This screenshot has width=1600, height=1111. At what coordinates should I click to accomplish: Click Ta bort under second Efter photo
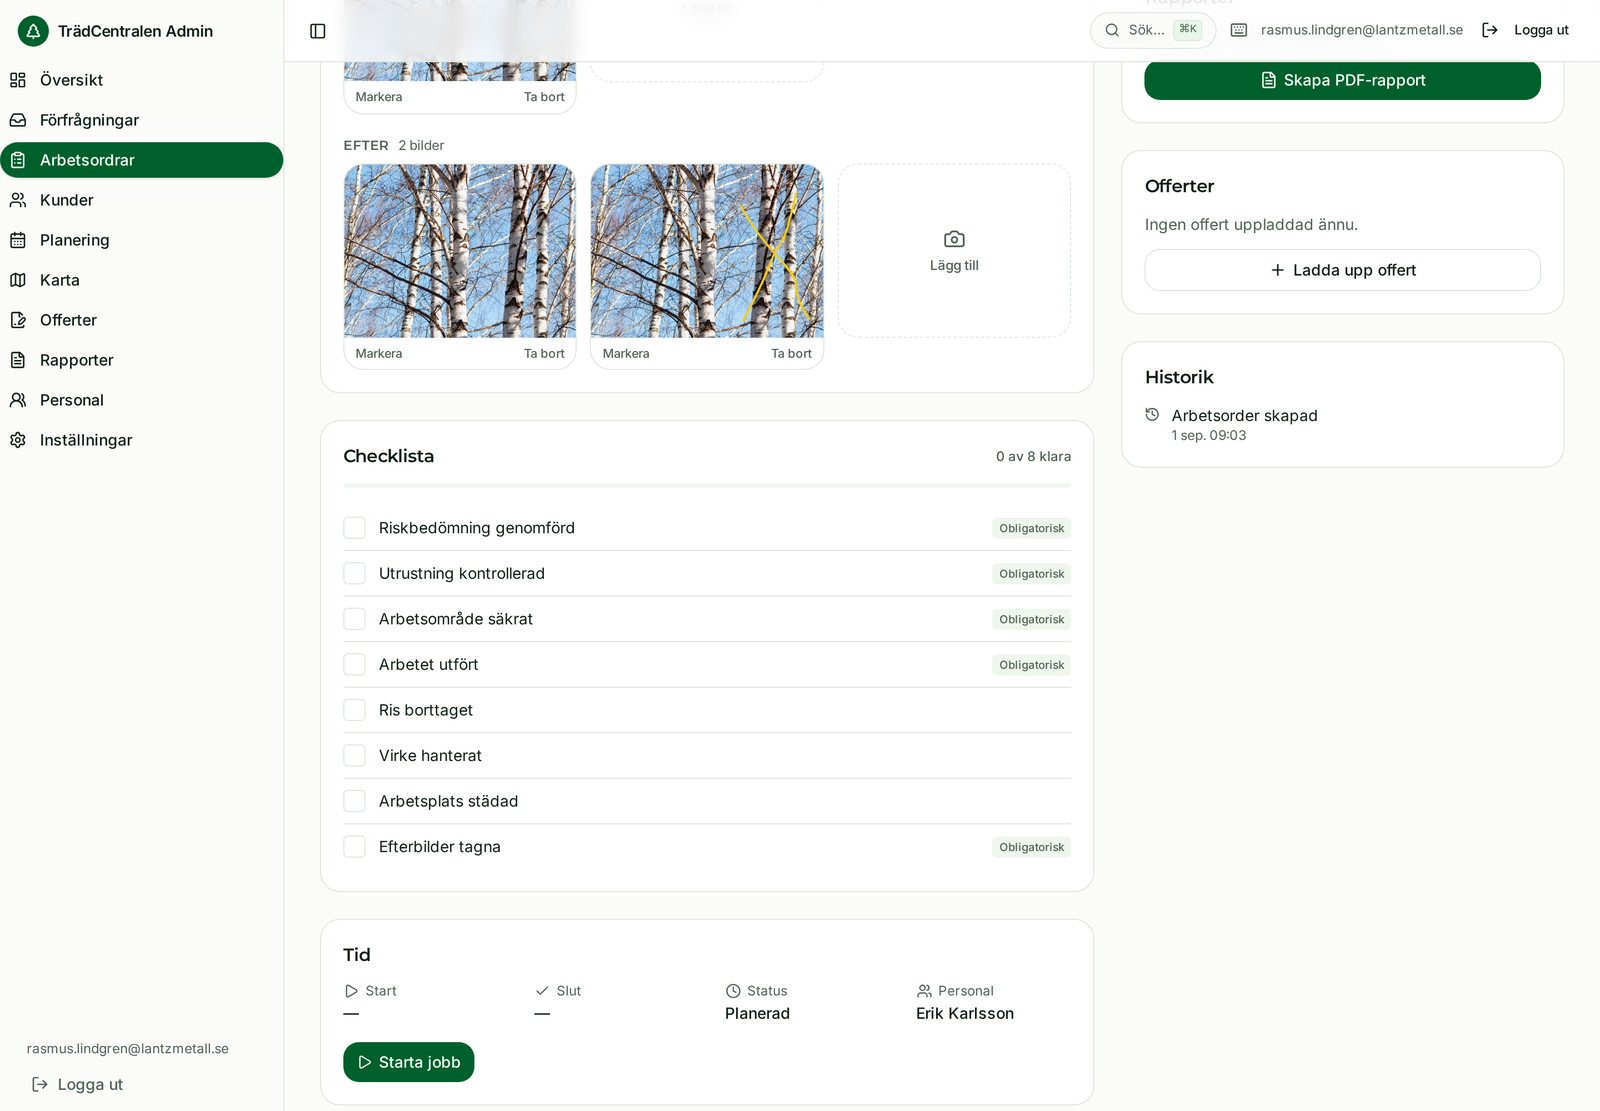[791, 354]
